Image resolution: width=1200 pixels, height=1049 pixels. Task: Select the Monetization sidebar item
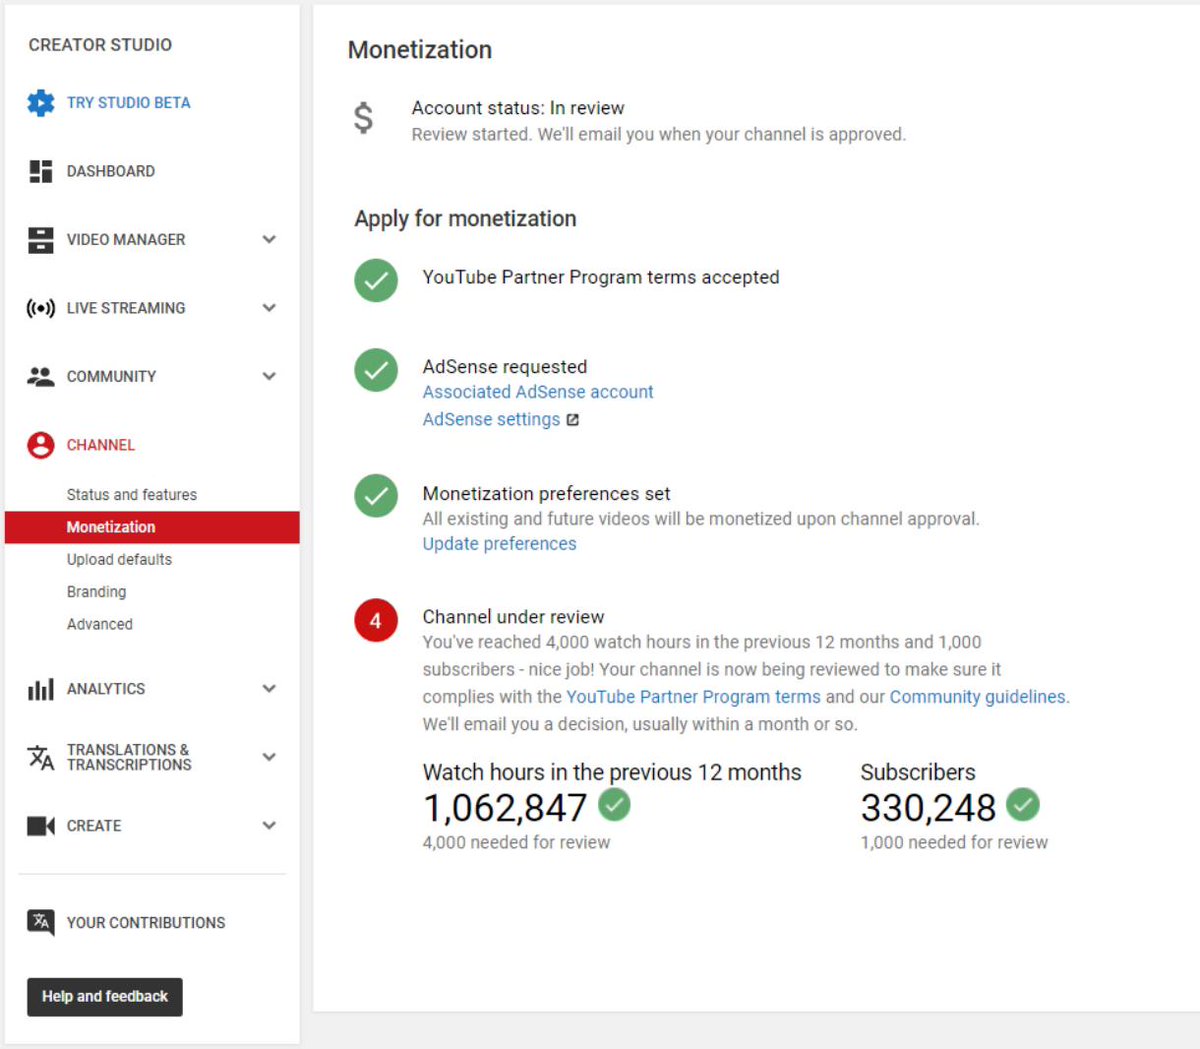pos(152,527)
